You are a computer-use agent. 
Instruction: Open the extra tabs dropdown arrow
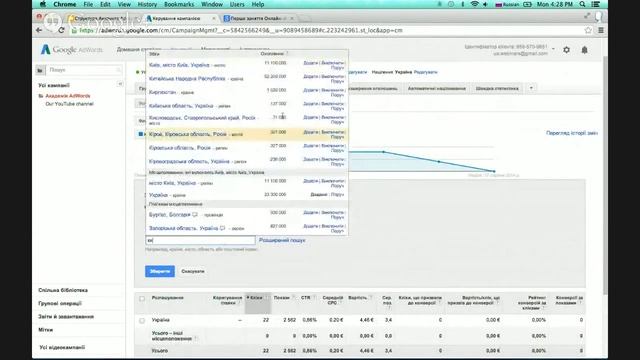(x=531, y=88)
